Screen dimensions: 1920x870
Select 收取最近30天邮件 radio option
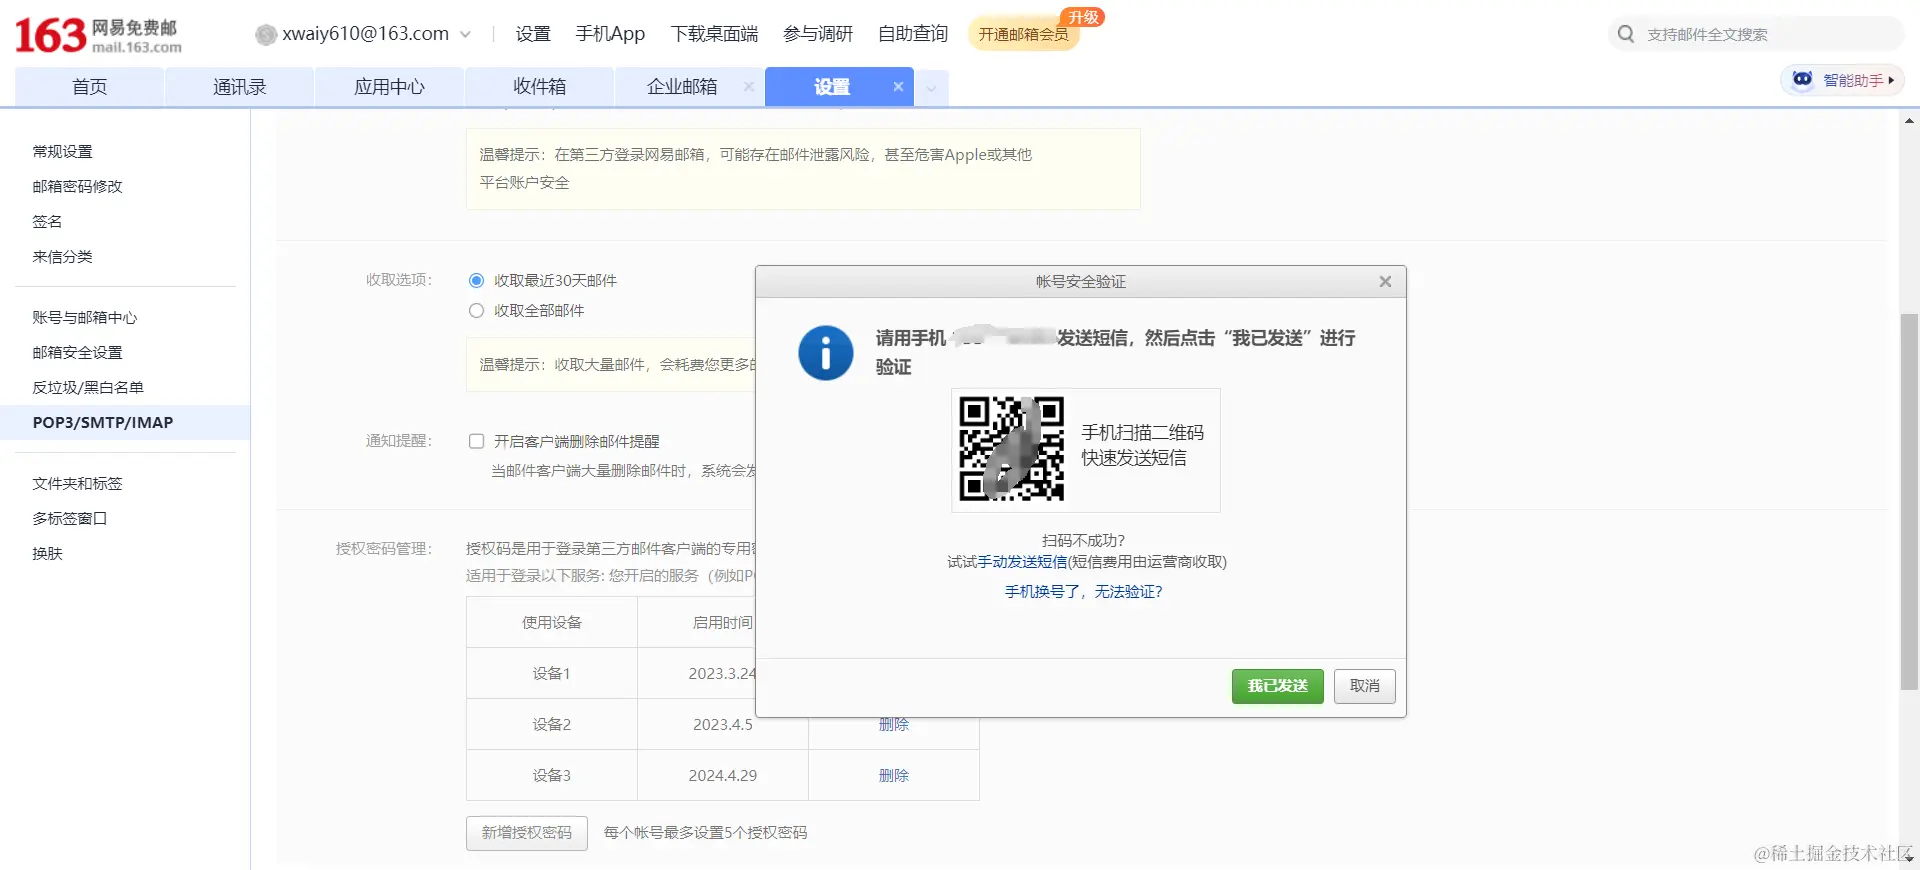coord(476,281)
